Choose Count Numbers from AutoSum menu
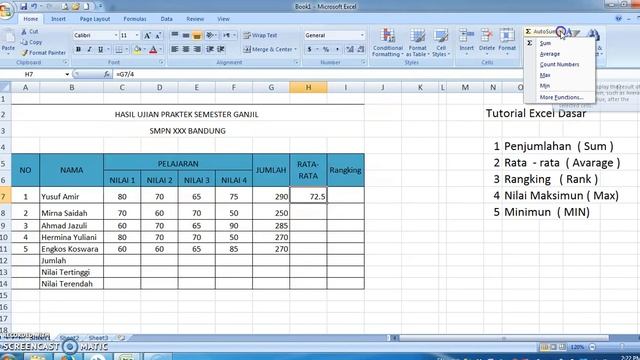This screenshot has height=360, width=640. click(559, 64)
